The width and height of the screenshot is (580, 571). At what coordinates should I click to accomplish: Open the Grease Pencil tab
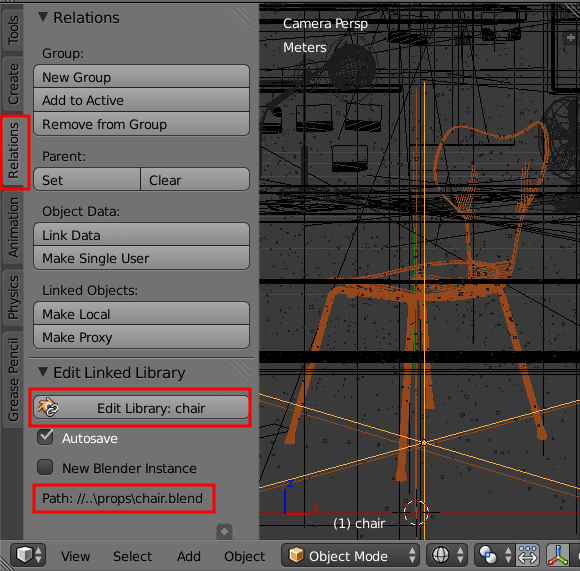13,379
